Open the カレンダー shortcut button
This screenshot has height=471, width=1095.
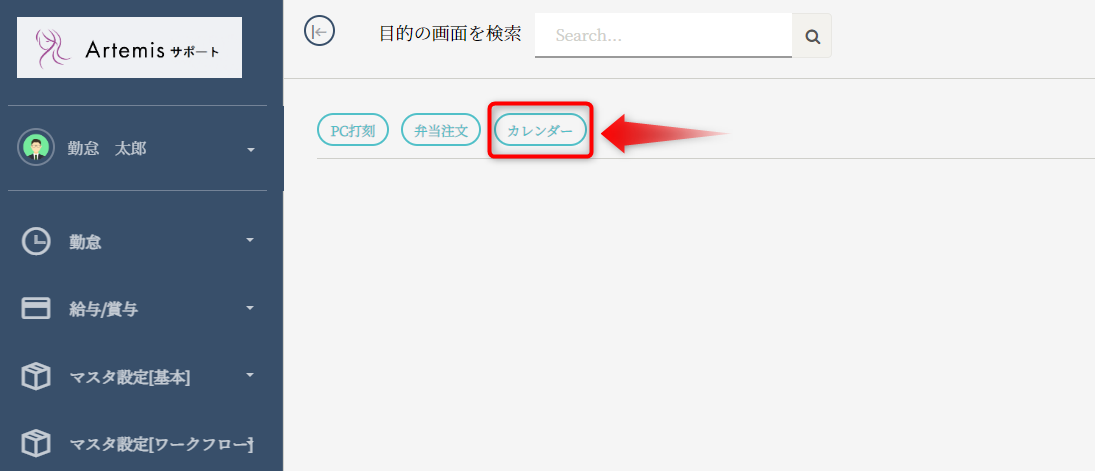coord(541,130)
